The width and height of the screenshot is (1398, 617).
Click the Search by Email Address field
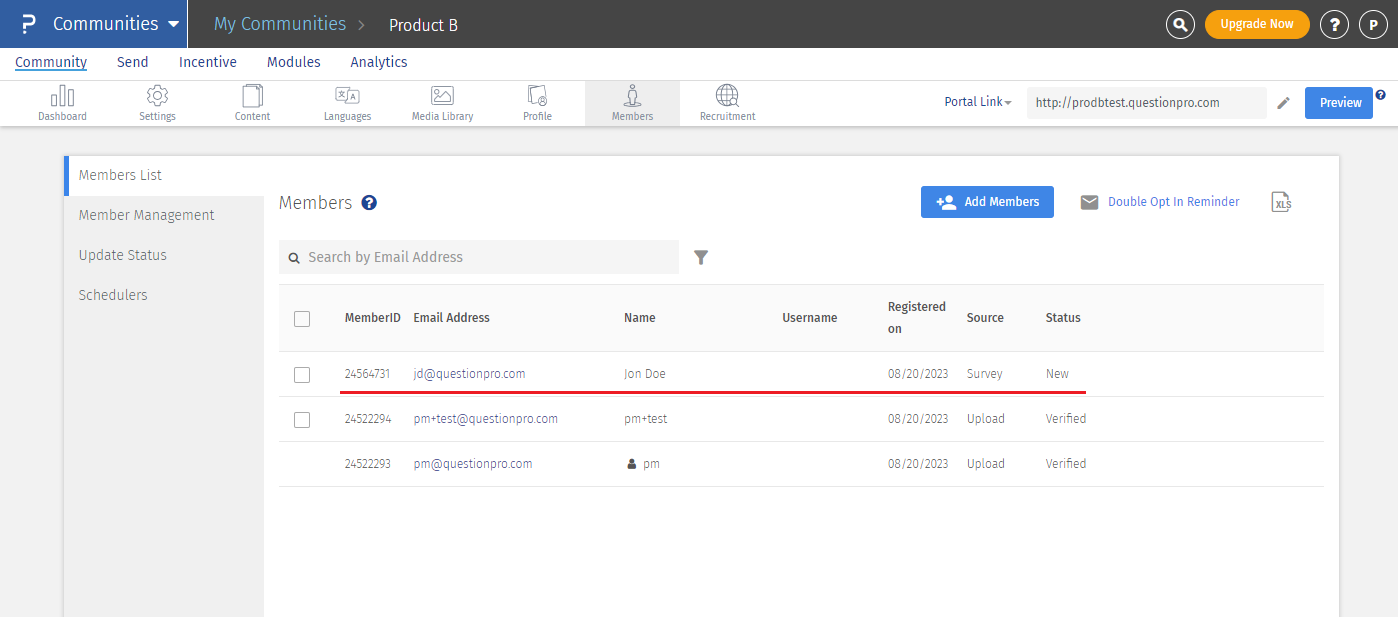pos(478,257)
